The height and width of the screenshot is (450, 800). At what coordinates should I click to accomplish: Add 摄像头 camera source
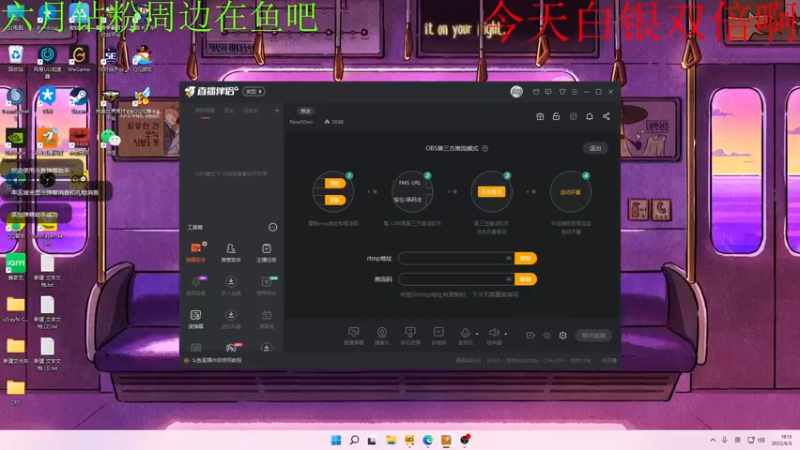click(382, 336)
